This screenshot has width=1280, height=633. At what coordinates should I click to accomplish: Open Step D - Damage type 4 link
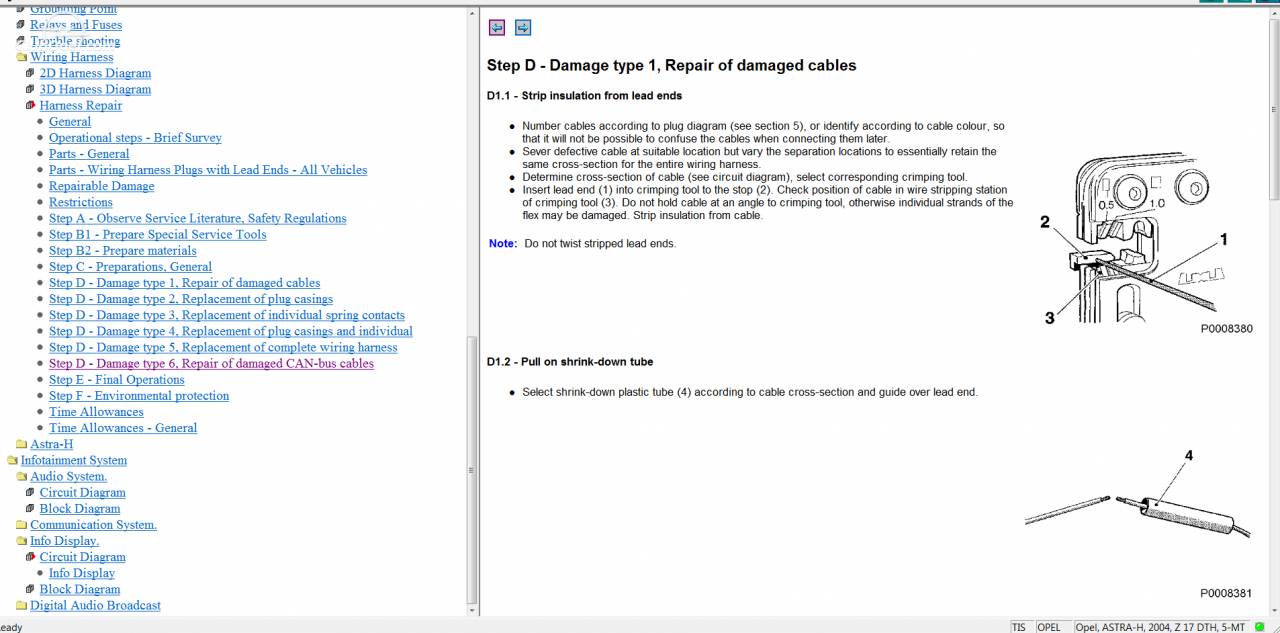pyautogui.click(x=231, y=331)
